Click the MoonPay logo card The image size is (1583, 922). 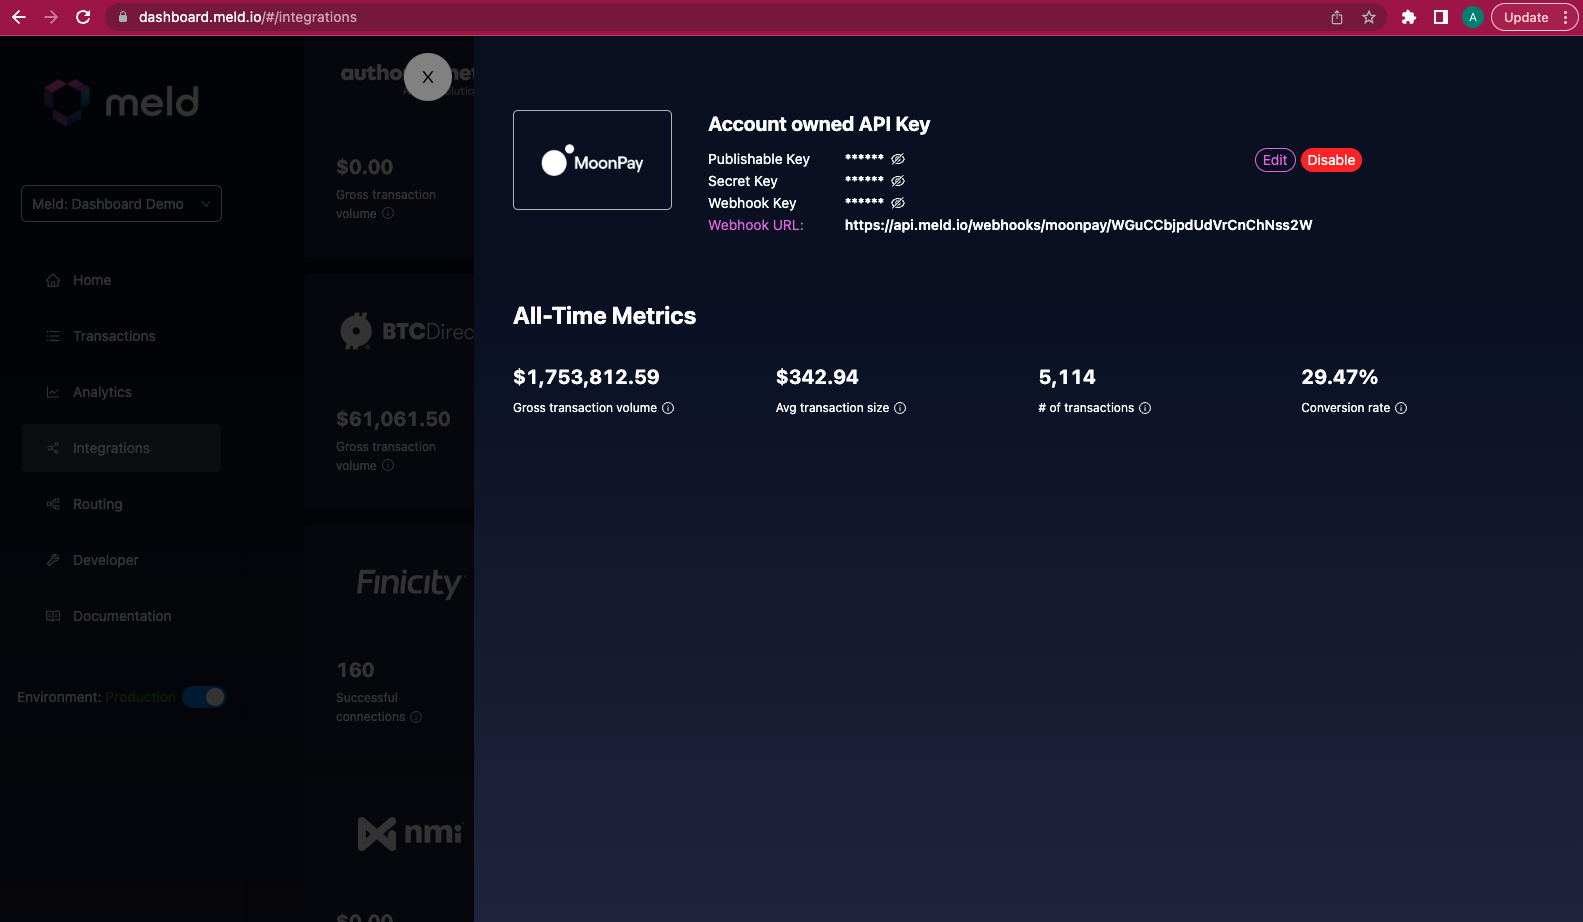click(x=592, y=160)
